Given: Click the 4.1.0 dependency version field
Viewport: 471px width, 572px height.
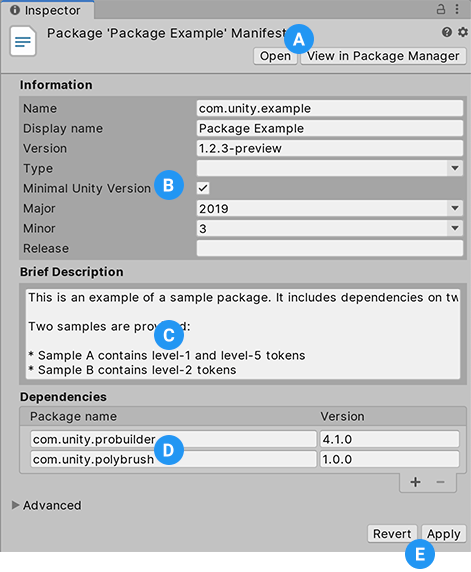Looking at the screenshot, I should [x=390, y=439].
